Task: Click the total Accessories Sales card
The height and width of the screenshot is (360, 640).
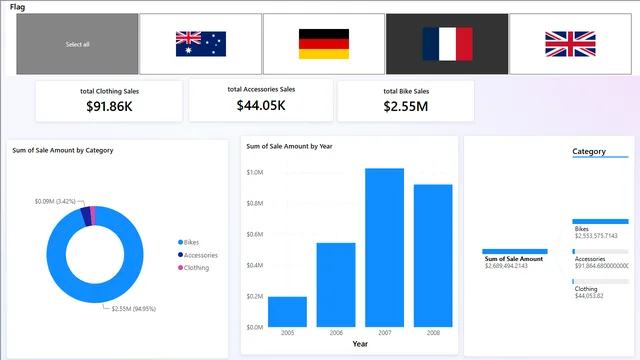Action: point(261,100)
